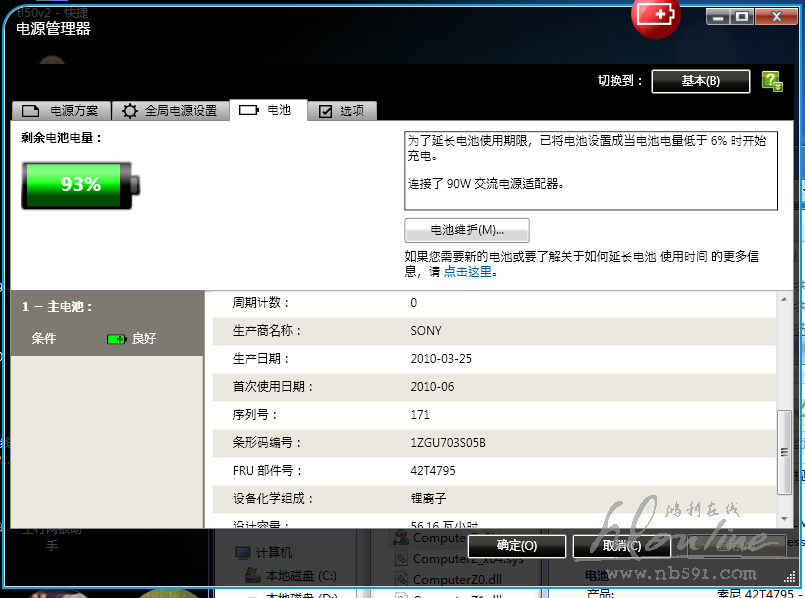805x598 pixels.
Task: Open the green help question mark icon
Action: click(x=772, y=81)
